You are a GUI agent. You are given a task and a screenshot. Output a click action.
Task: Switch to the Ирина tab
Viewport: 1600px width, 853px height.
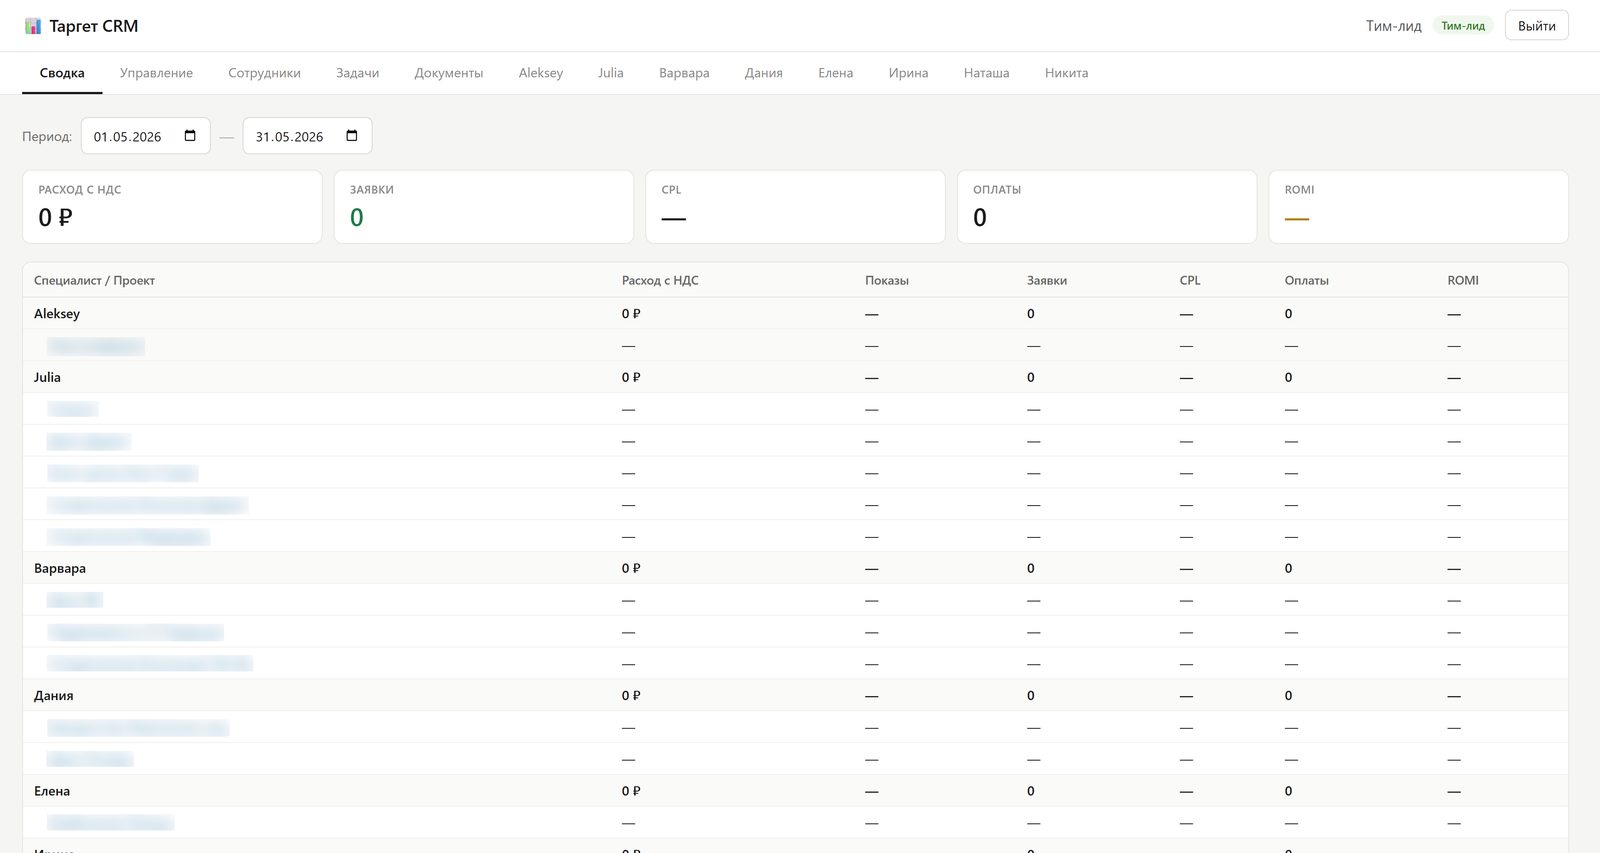tap(909, 73)
